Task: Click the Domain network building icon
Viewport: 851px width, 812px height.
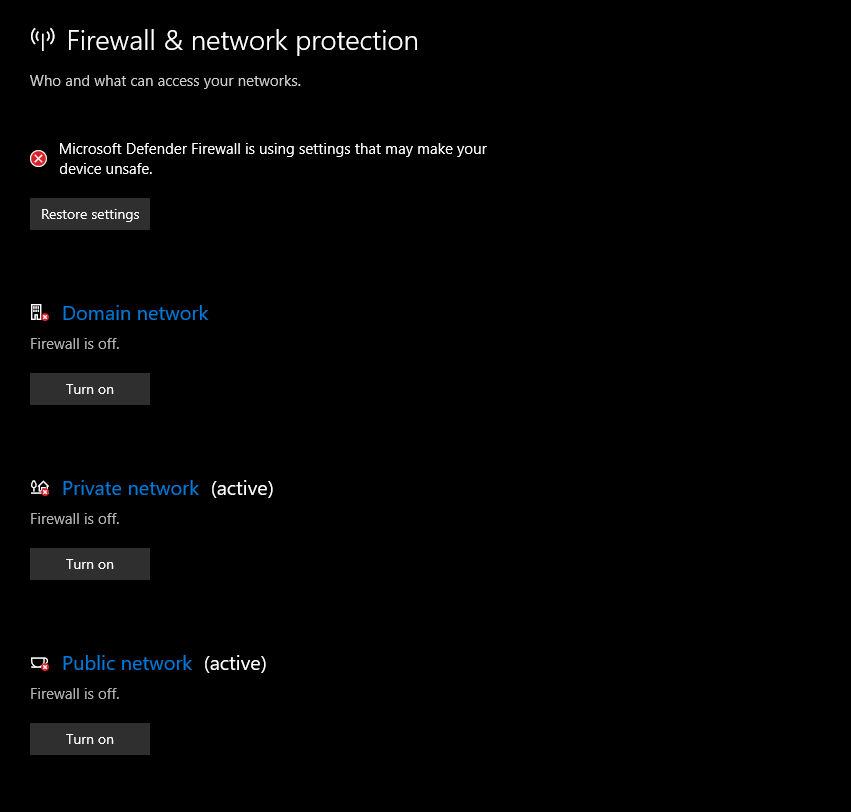Action: click(40, 313)
